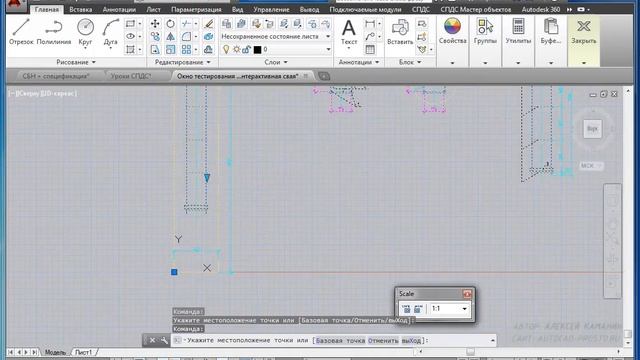Image resolution: width=640 pixels, height=360 pixels.
Task: Click the Erase tool icon
Action: pyautogui.click(x=209, y=24)
